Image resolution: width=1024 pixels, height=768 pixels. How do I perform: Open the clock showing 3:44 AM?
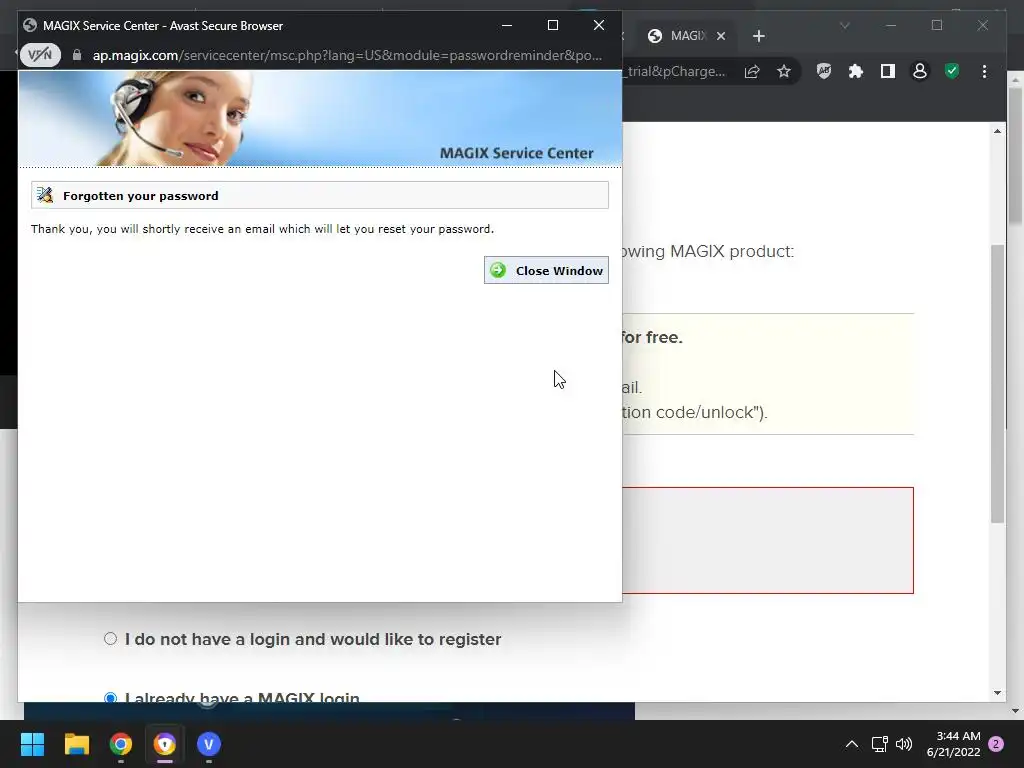(x=953, y=744)
